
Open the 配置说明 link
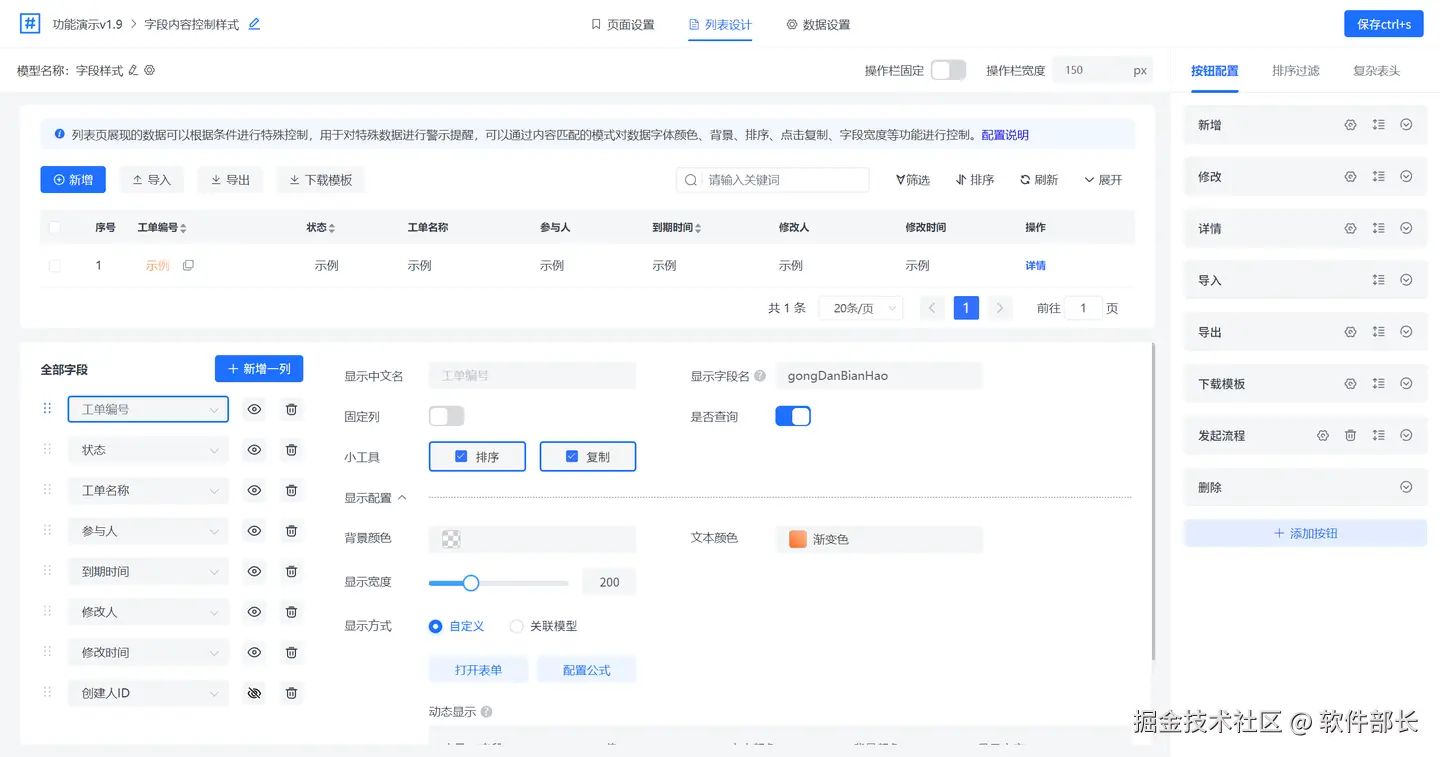pos(1005,135)
